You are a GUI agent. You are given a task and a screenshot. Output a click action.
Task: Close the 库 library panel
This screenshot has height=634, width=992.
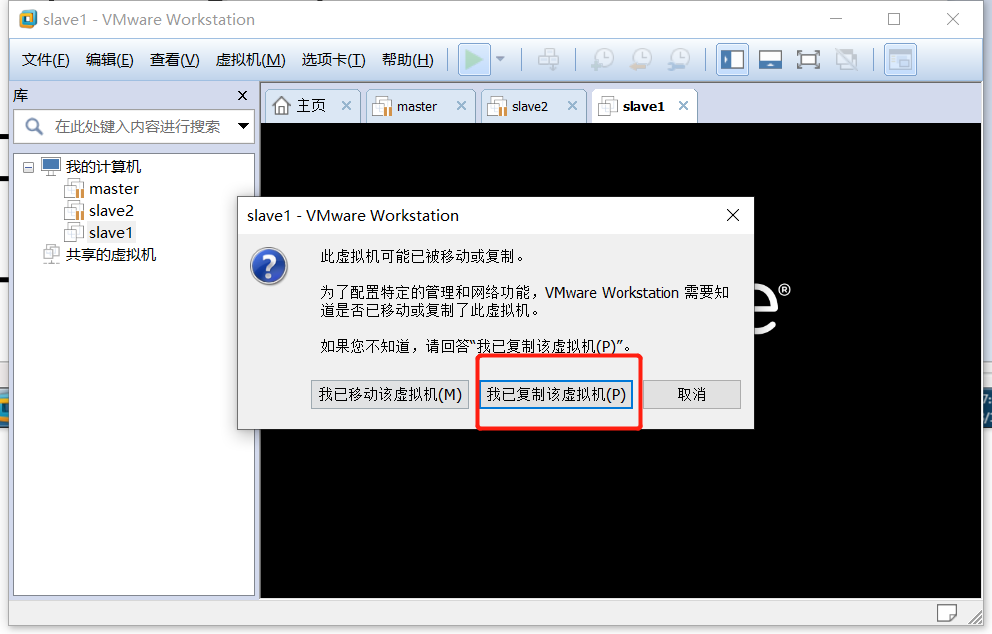[x=242, y=96]
